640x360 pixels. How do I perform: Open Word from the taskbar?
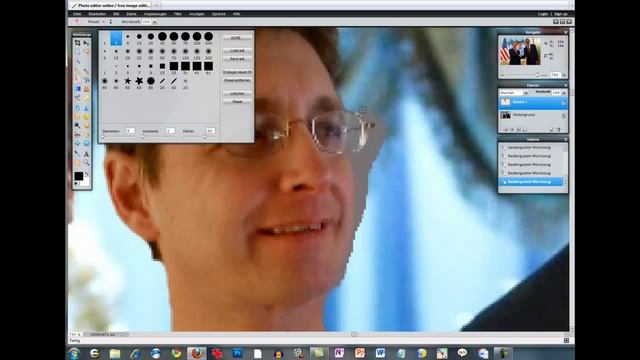point(380,353)
